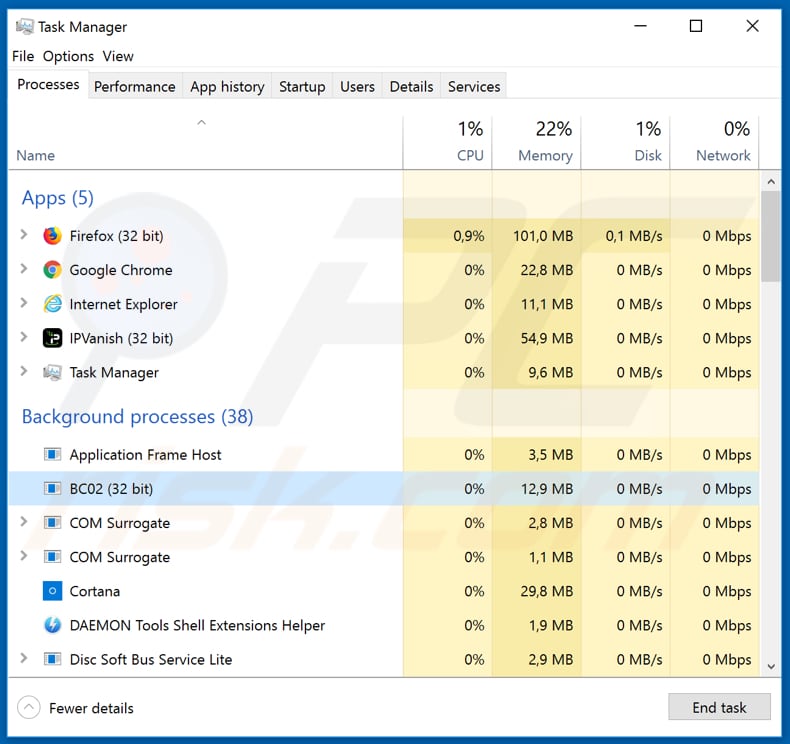Click the second COM Surrogate icon (1,1 MB)
790x744 pixels.
52,557
